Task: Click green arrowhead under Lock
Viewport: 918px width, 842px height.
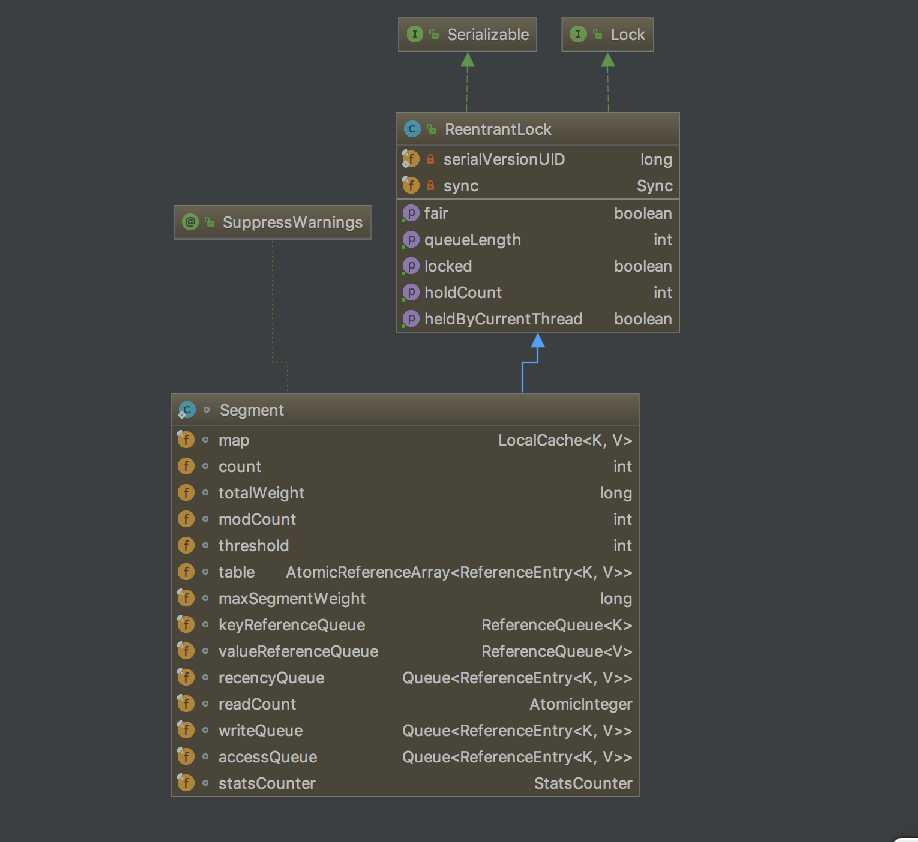Action: (608, 60)
